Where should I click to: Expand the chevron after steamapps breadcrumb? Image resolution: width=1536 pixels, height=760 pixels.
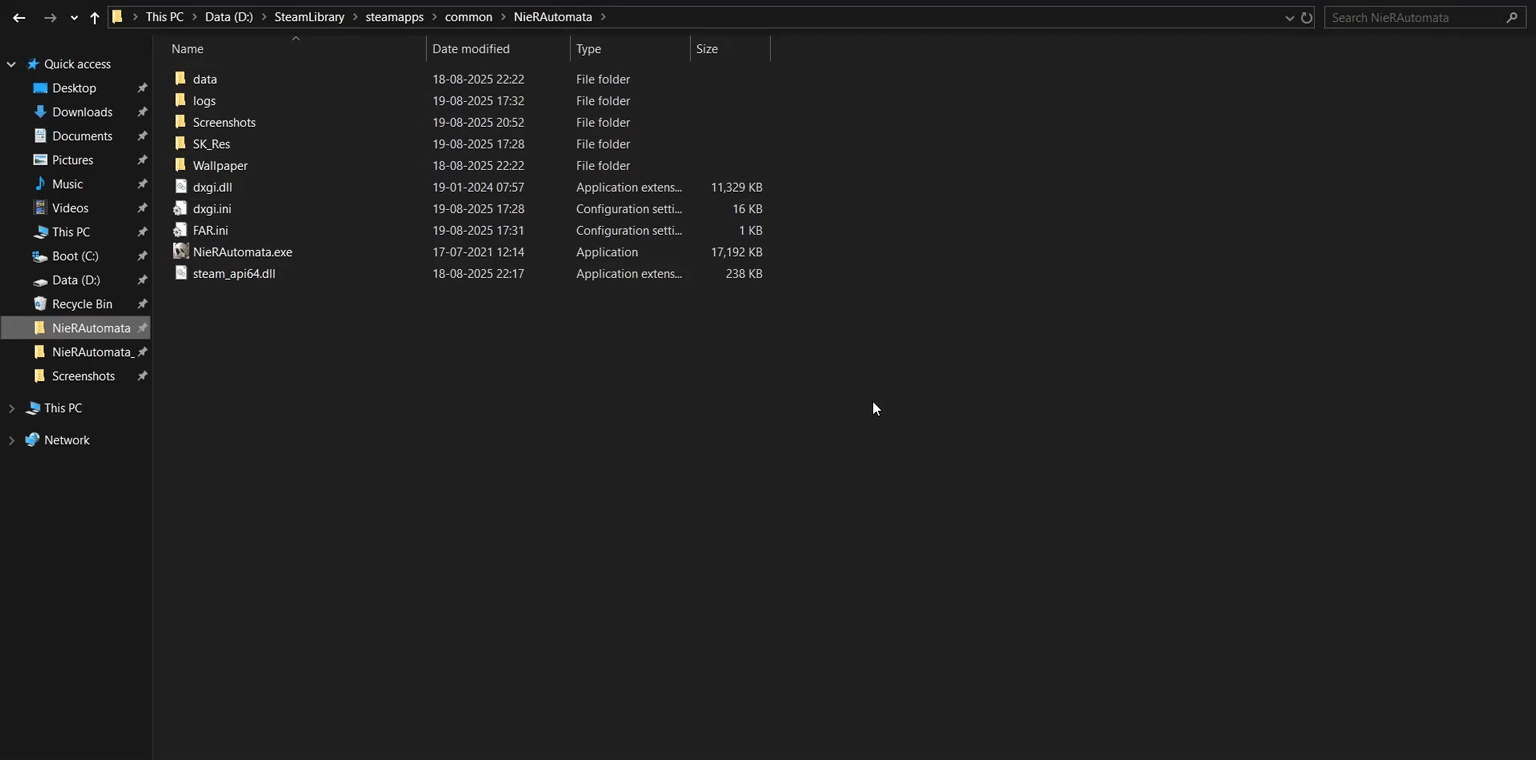(x=434, y=17)
